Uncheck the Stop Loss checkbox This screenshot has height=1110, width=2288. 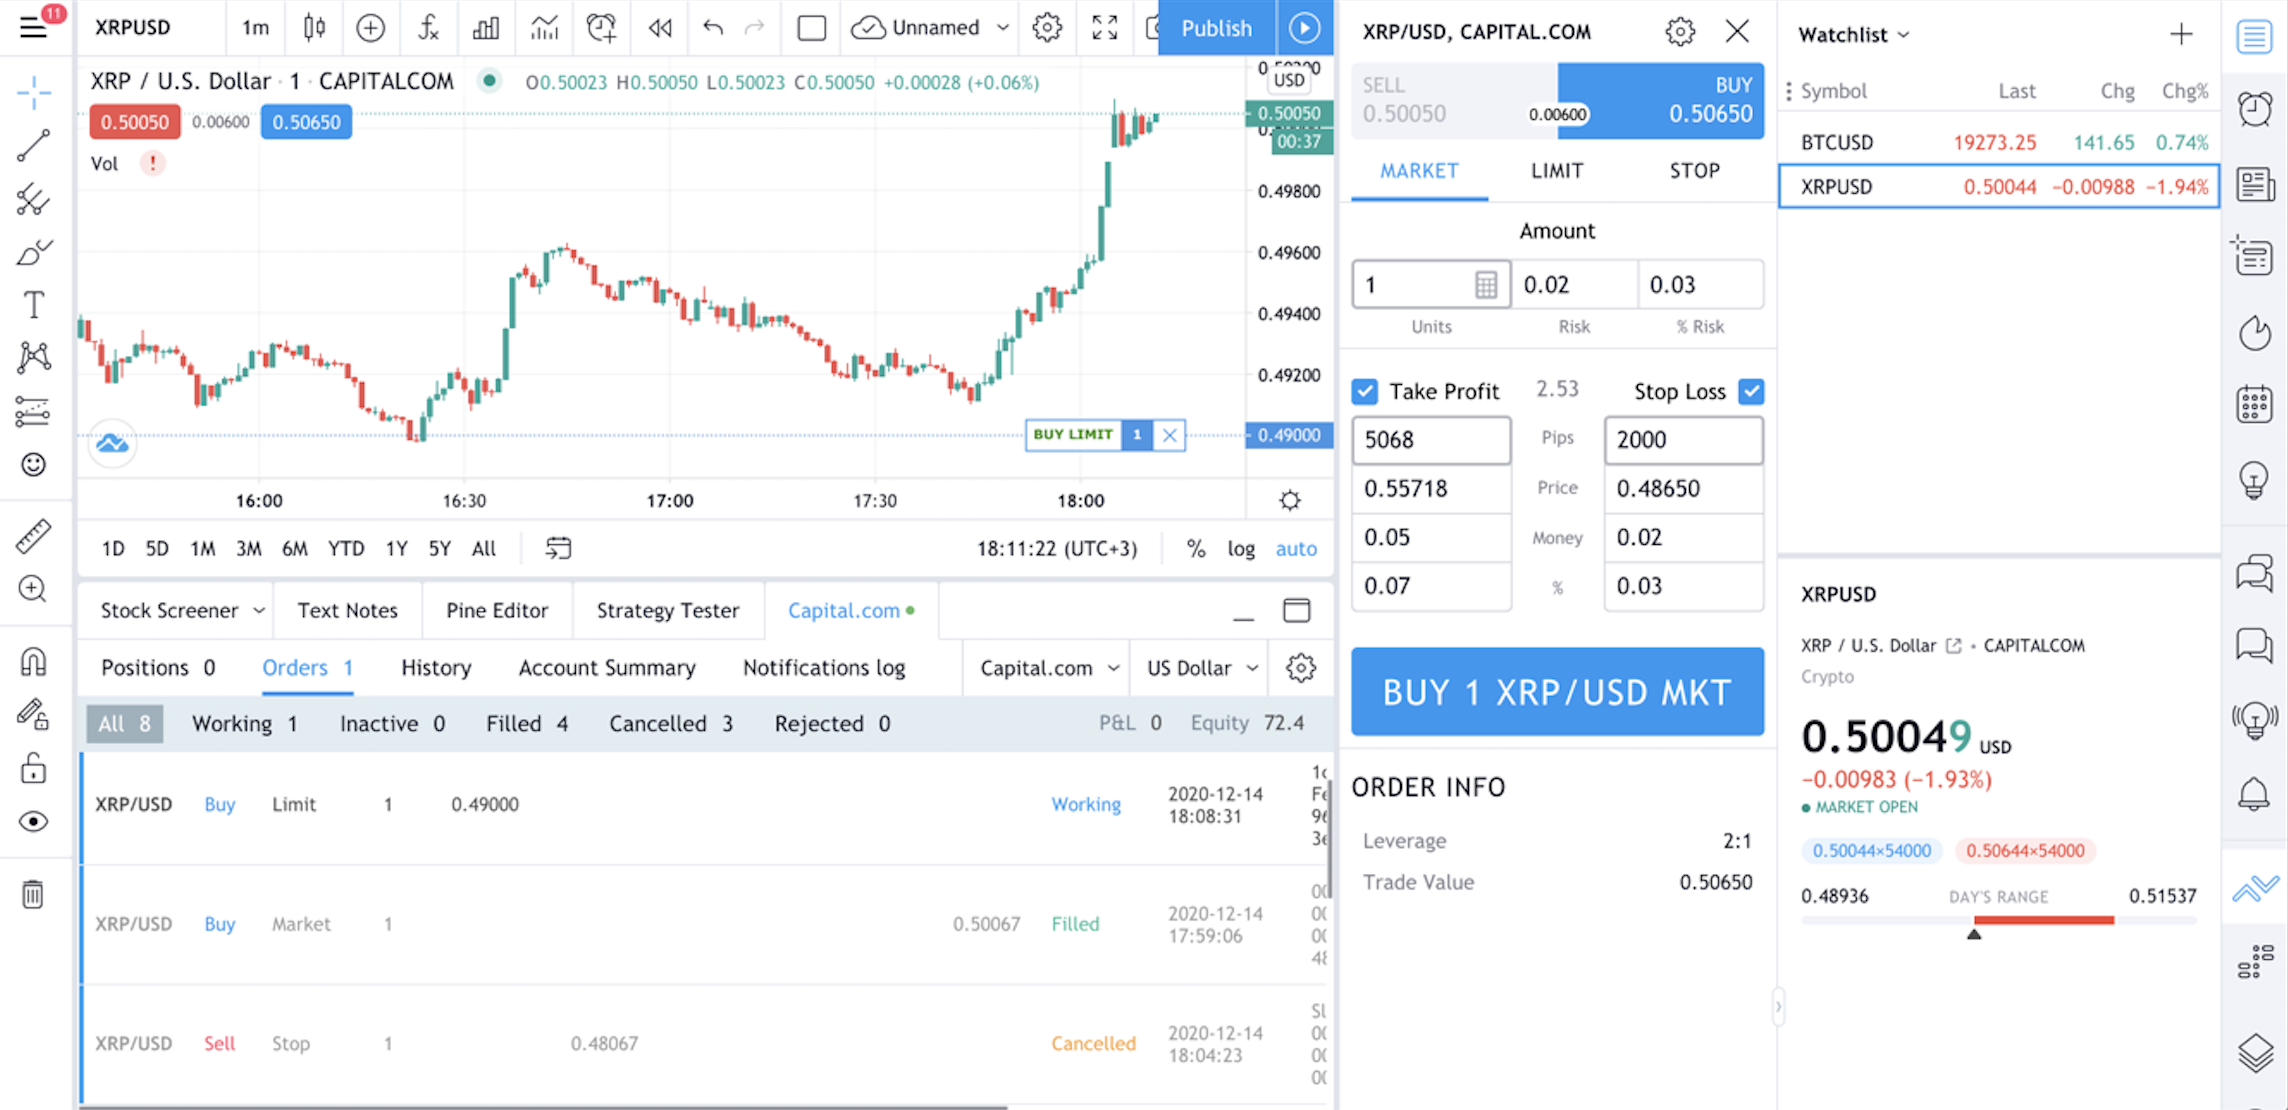1751,391
